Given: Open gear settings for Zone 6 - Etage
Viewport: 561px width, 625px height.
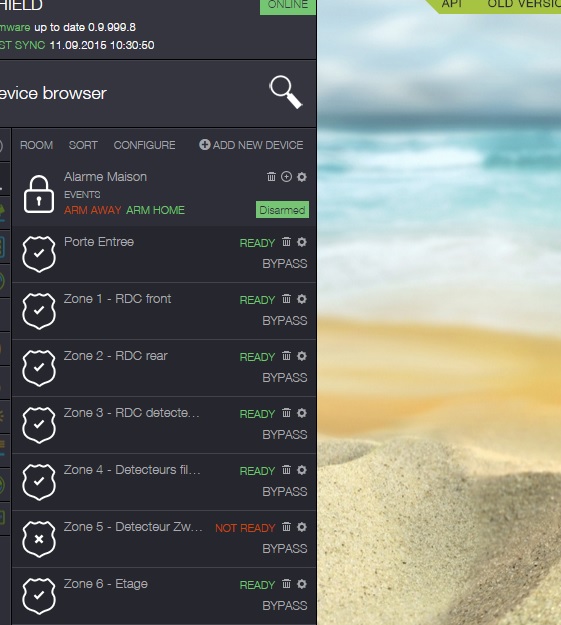Looking at the screenshot, I should pos(302,584).
